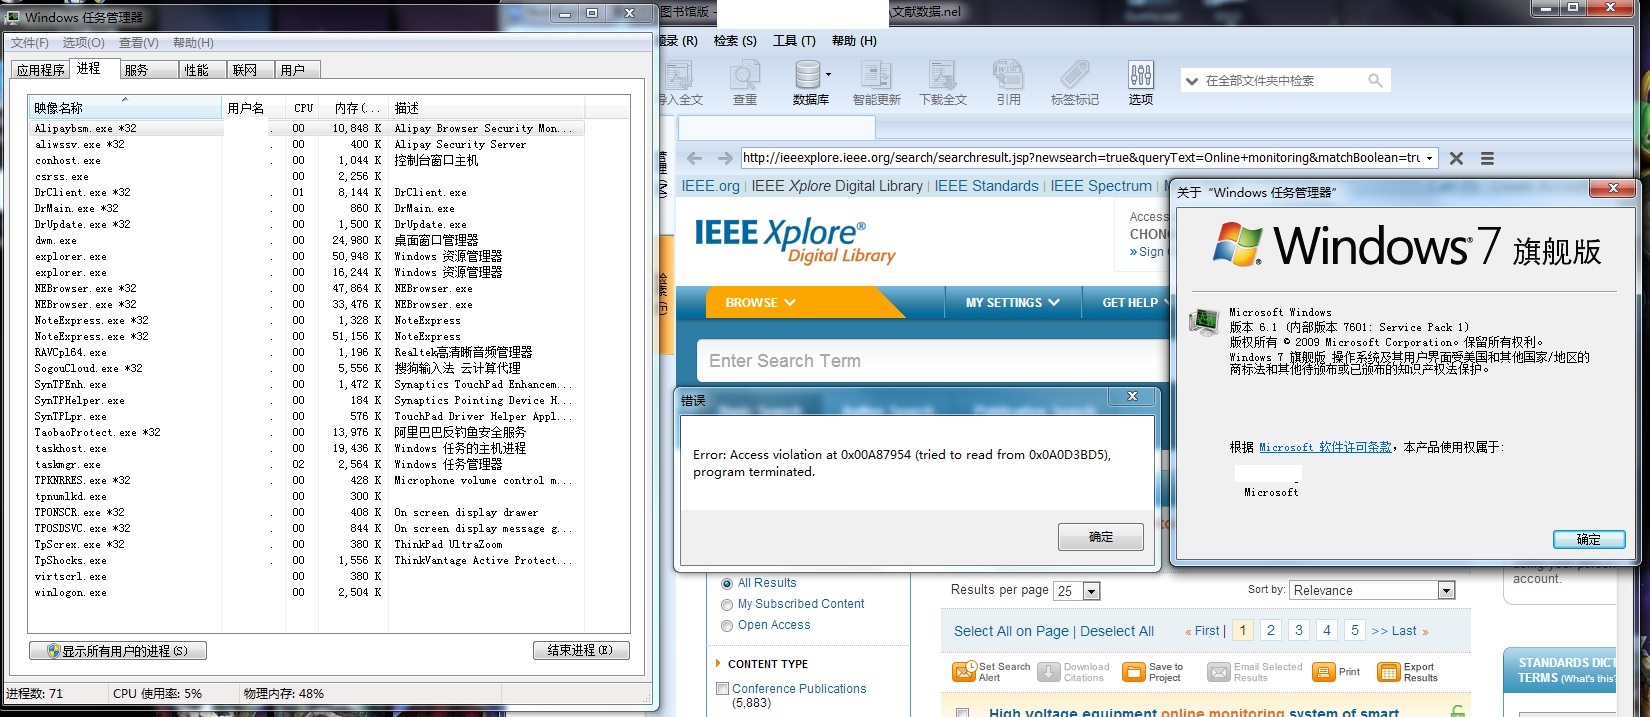Open the address bar URL history dropdown
The image size is (1650, 717).
[x=1429, y=158]
